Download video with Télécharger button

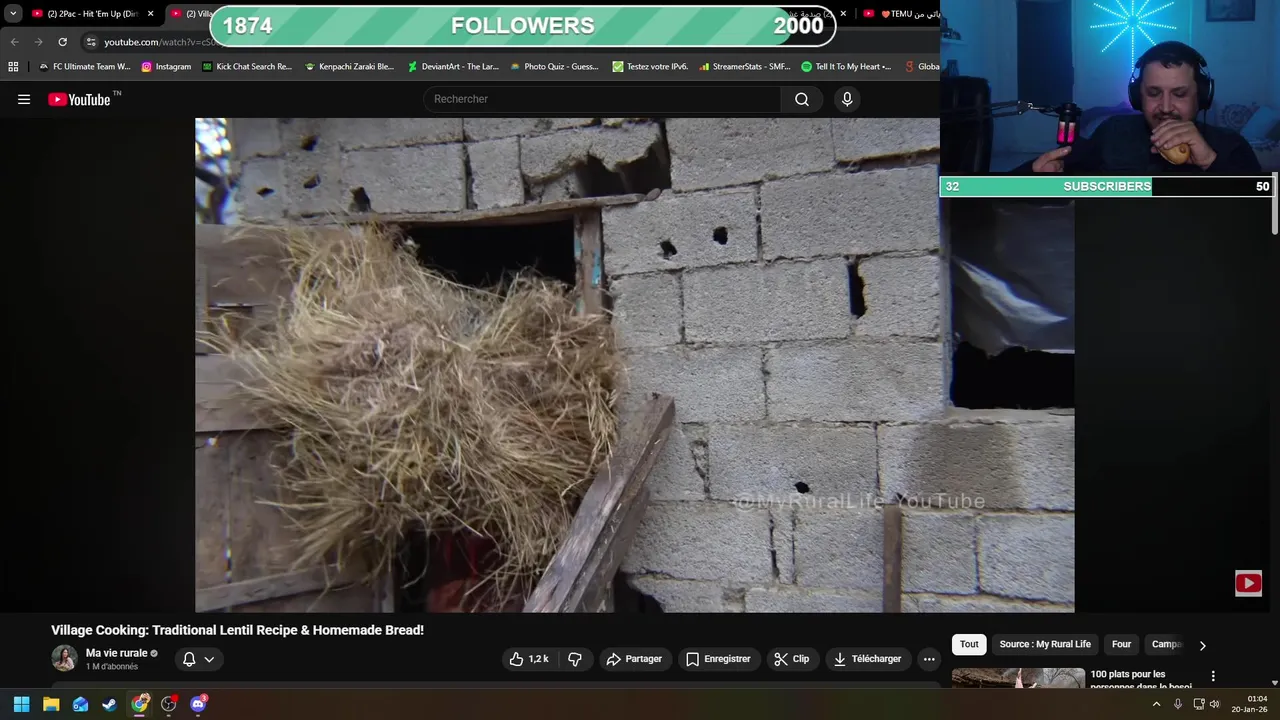867,659
